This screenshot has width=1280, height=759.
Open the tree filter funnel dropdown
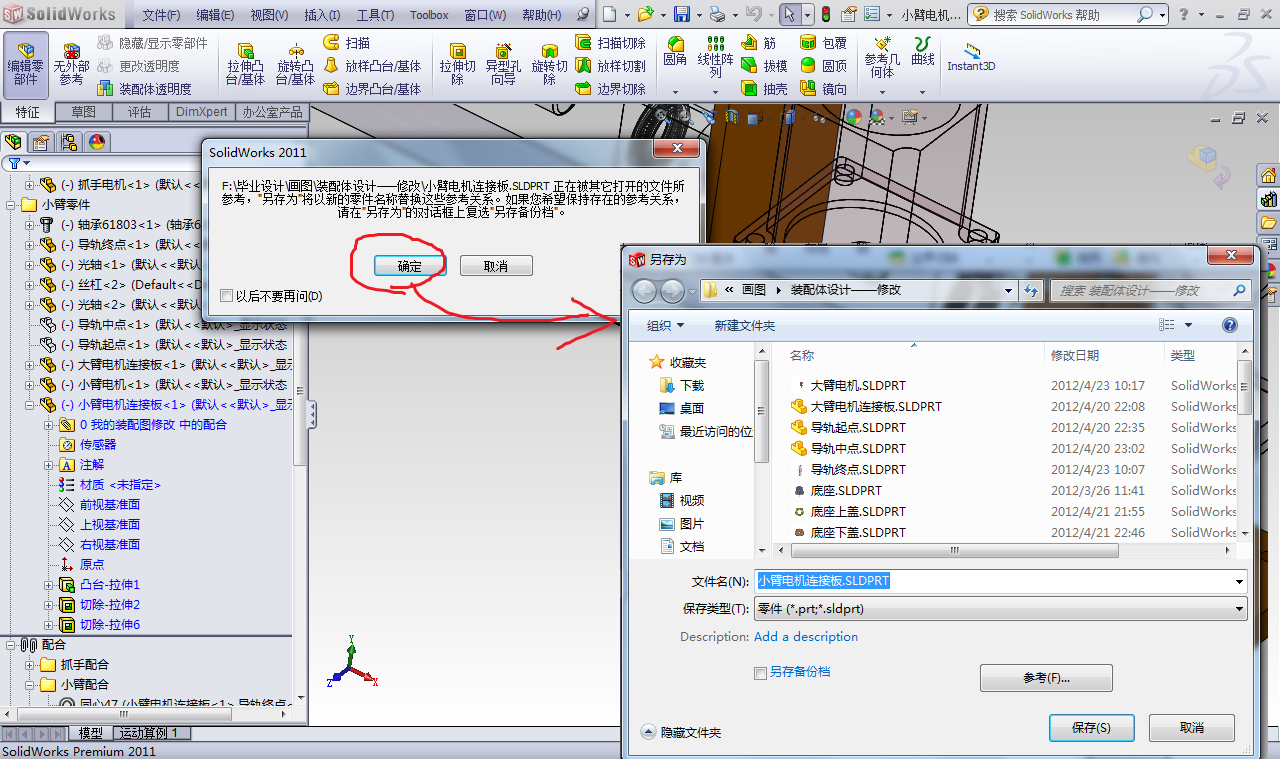[18, 163]
